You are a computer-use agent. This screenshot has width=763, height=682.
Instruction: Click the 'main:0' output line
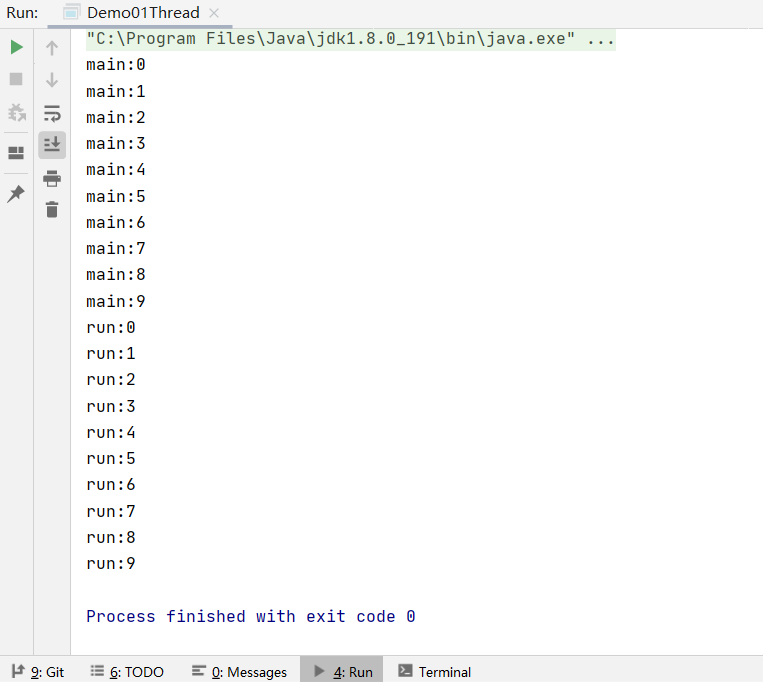pyautogui.click(x=116, y=65)
